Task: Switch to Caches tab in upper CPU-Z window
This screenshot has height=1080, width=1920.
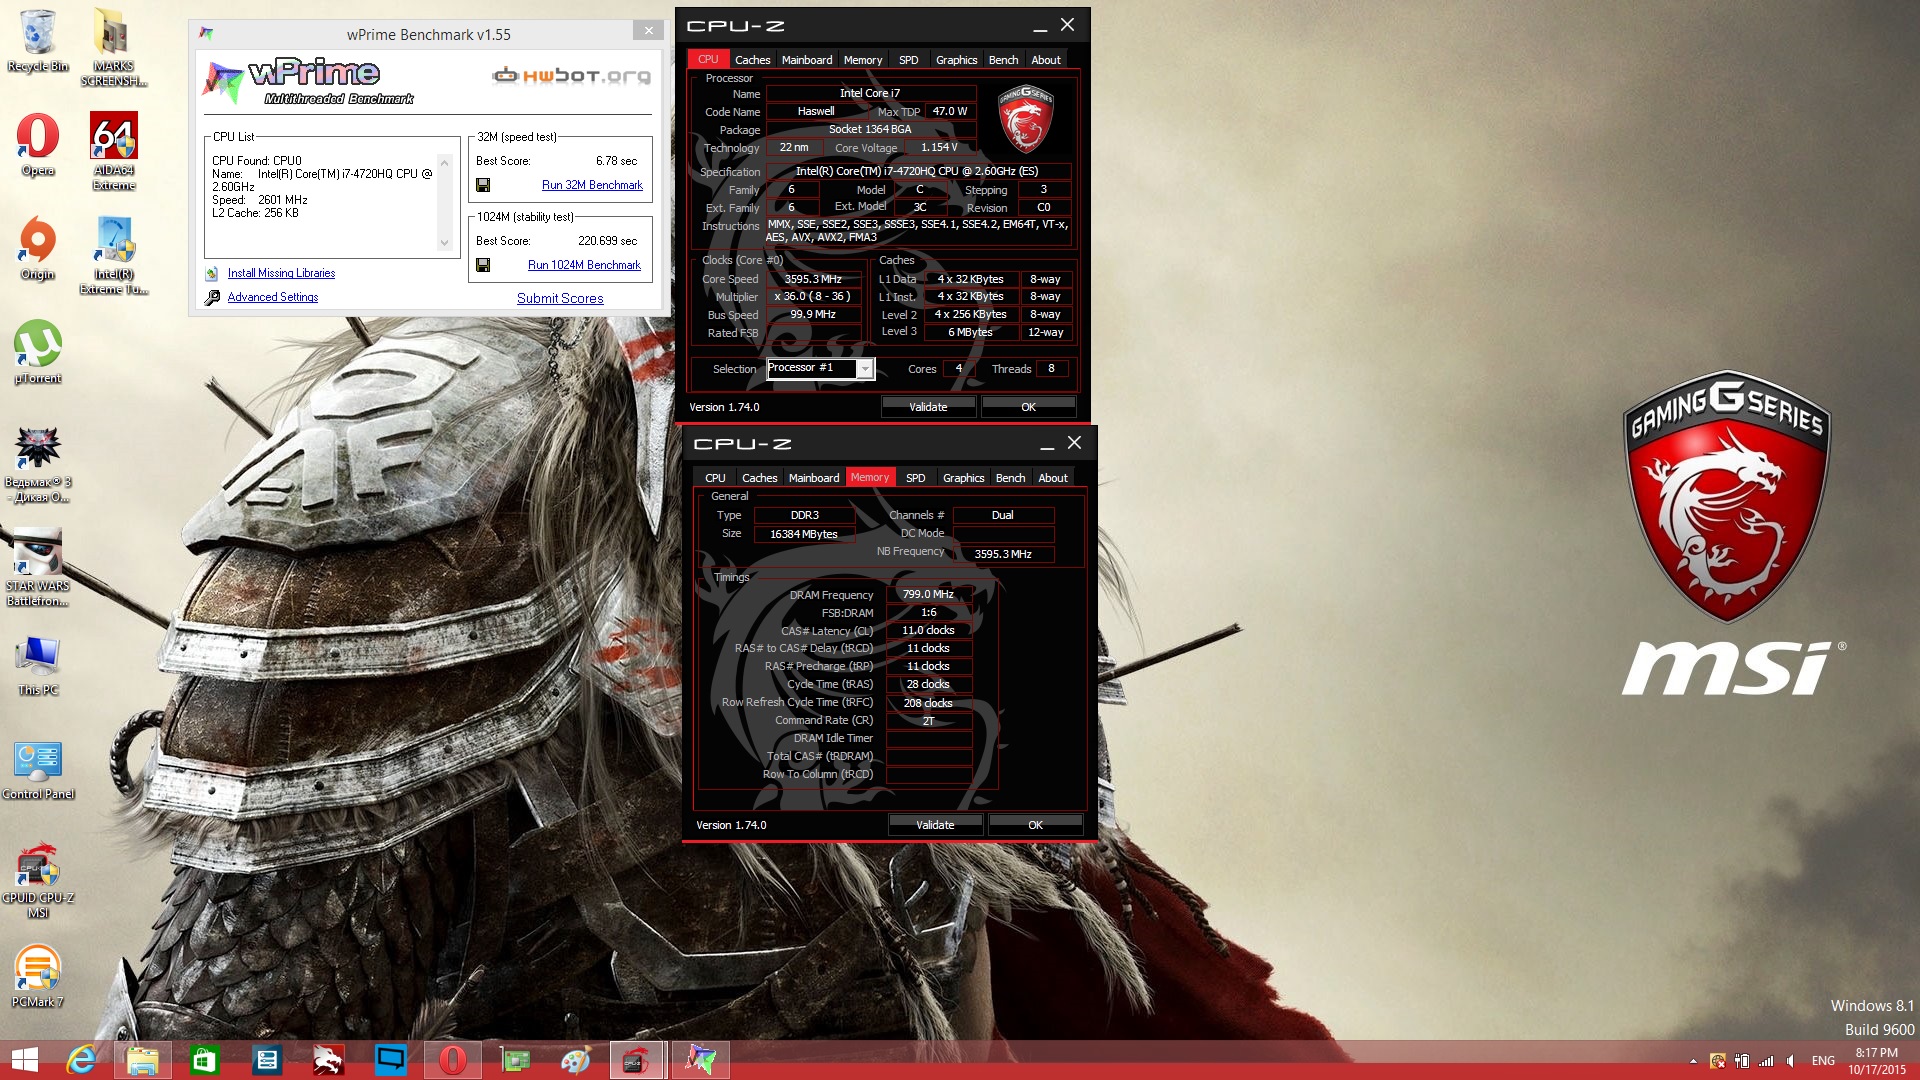Action: point(752,60)
